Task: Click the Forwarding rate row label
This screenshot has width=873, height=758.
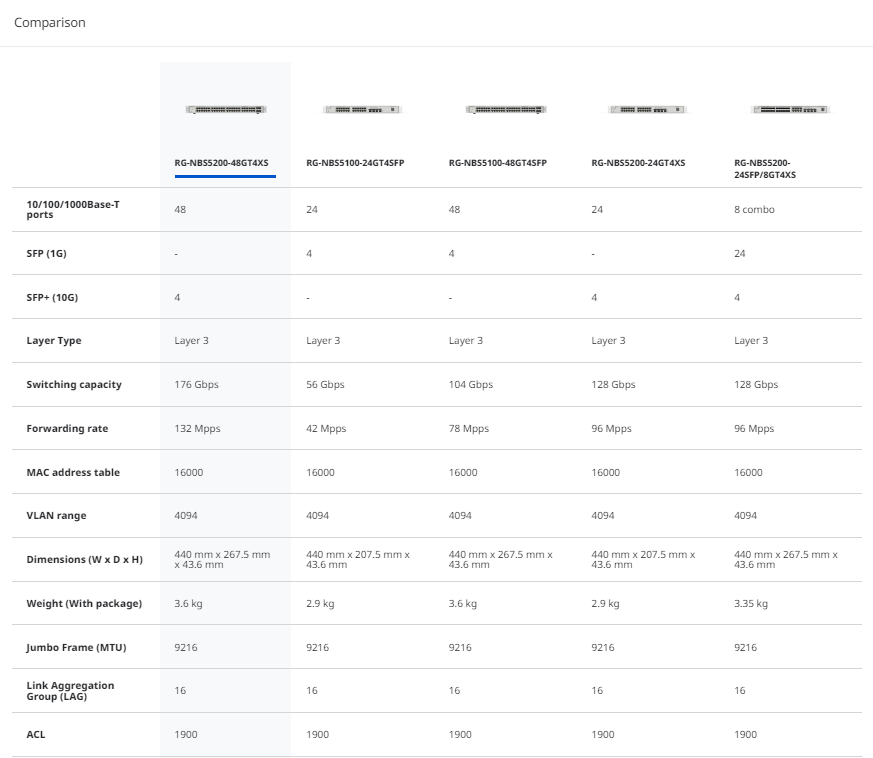Action: [67, 429]
